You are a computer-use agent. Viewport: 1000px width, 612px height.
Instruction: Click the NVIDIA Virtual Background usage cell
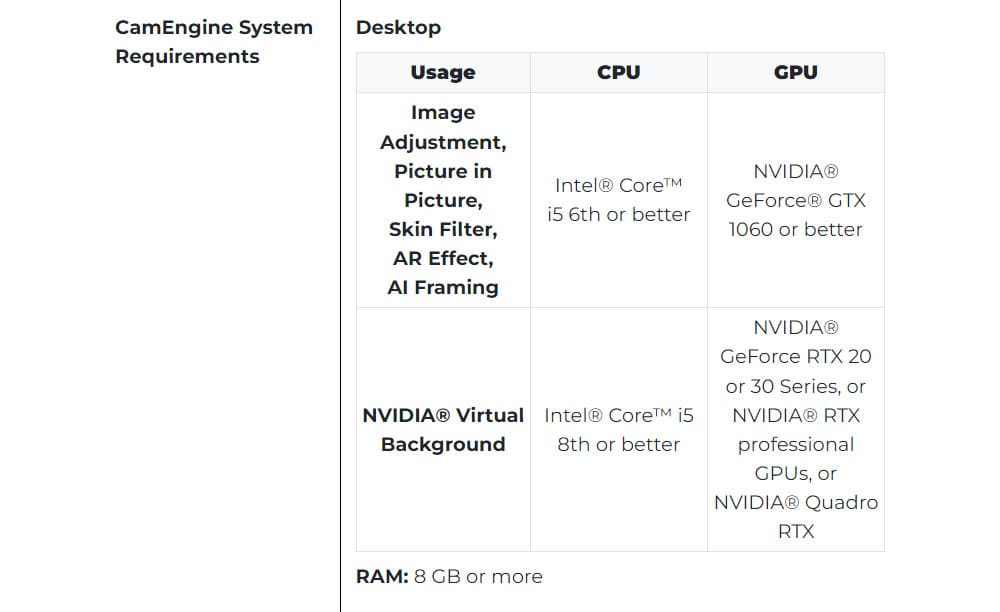click(442, 429)
